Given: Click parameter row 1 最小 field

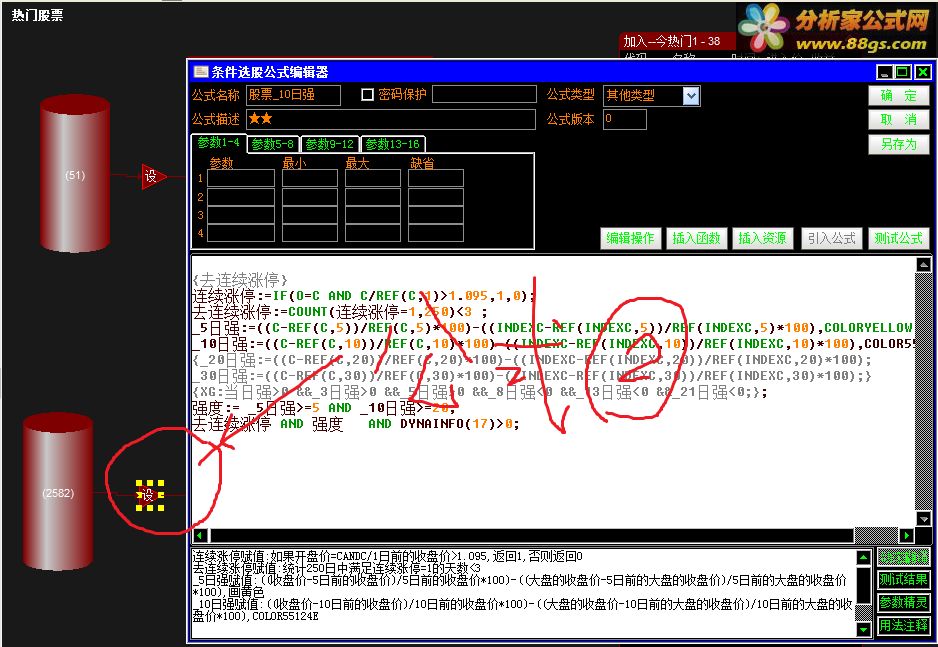Looking at the screenshot, I should coord(310,178).
